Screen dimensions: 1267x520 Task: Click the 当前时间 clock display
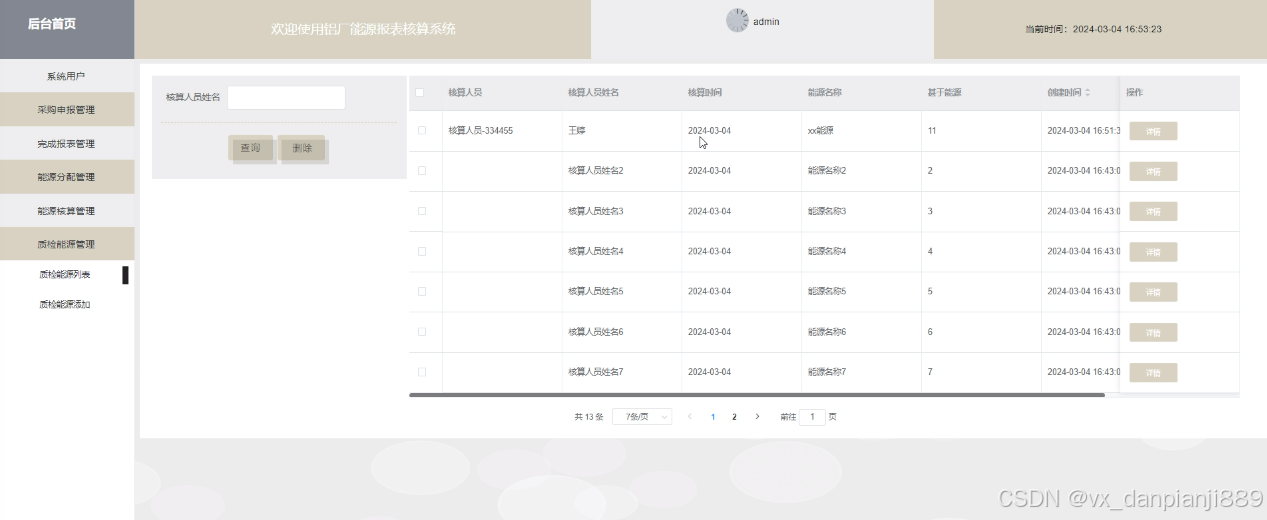tap(1093, 29)
